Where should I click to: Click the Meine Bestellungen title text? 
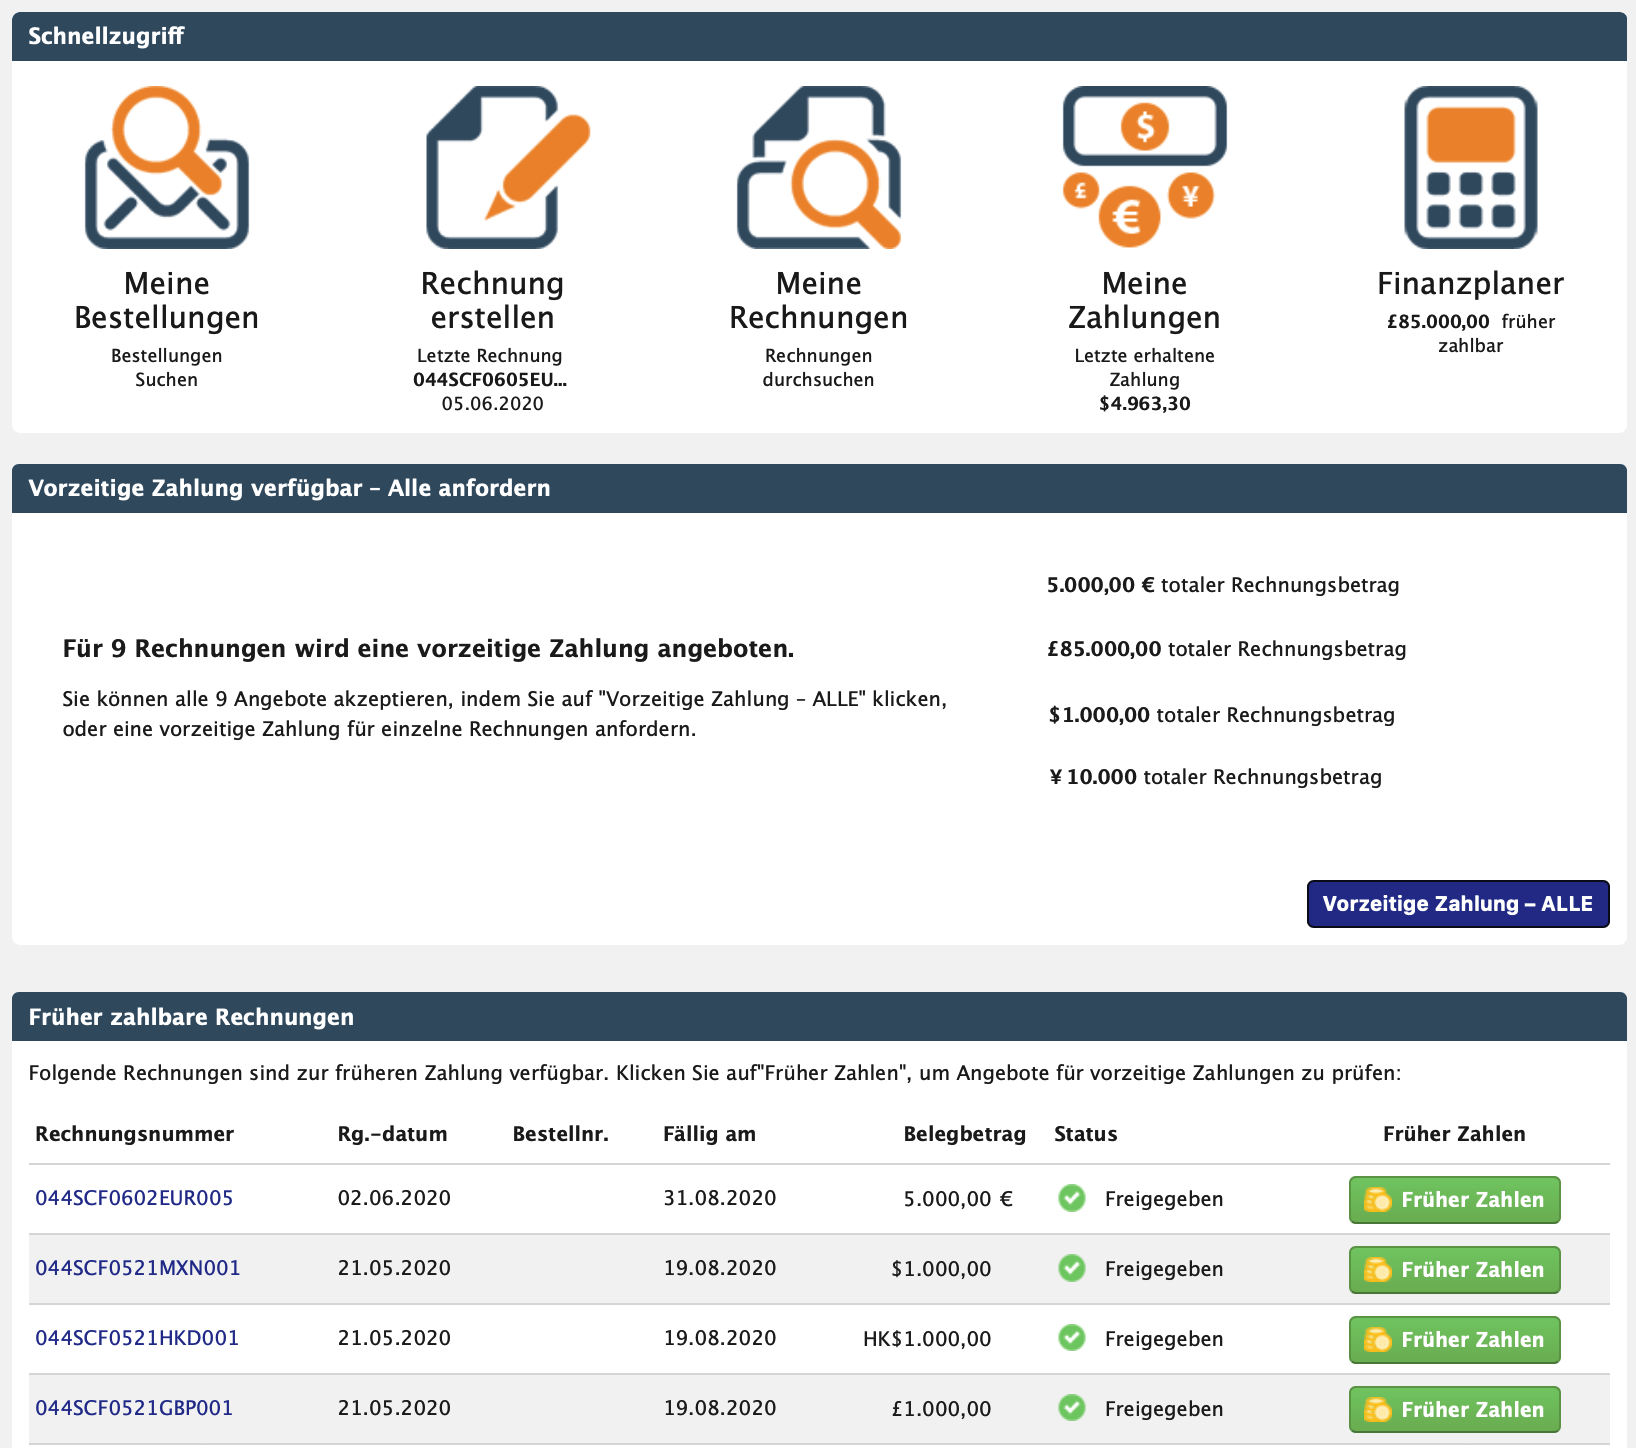click(167, 300)
